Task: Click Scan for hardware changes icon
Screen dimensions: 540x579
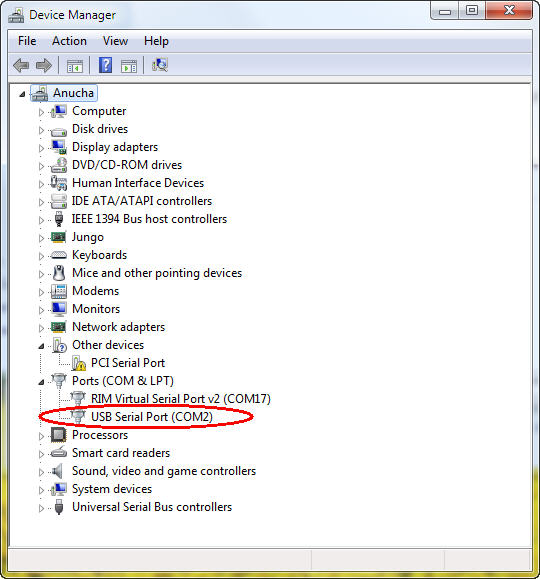Action: 160,65
